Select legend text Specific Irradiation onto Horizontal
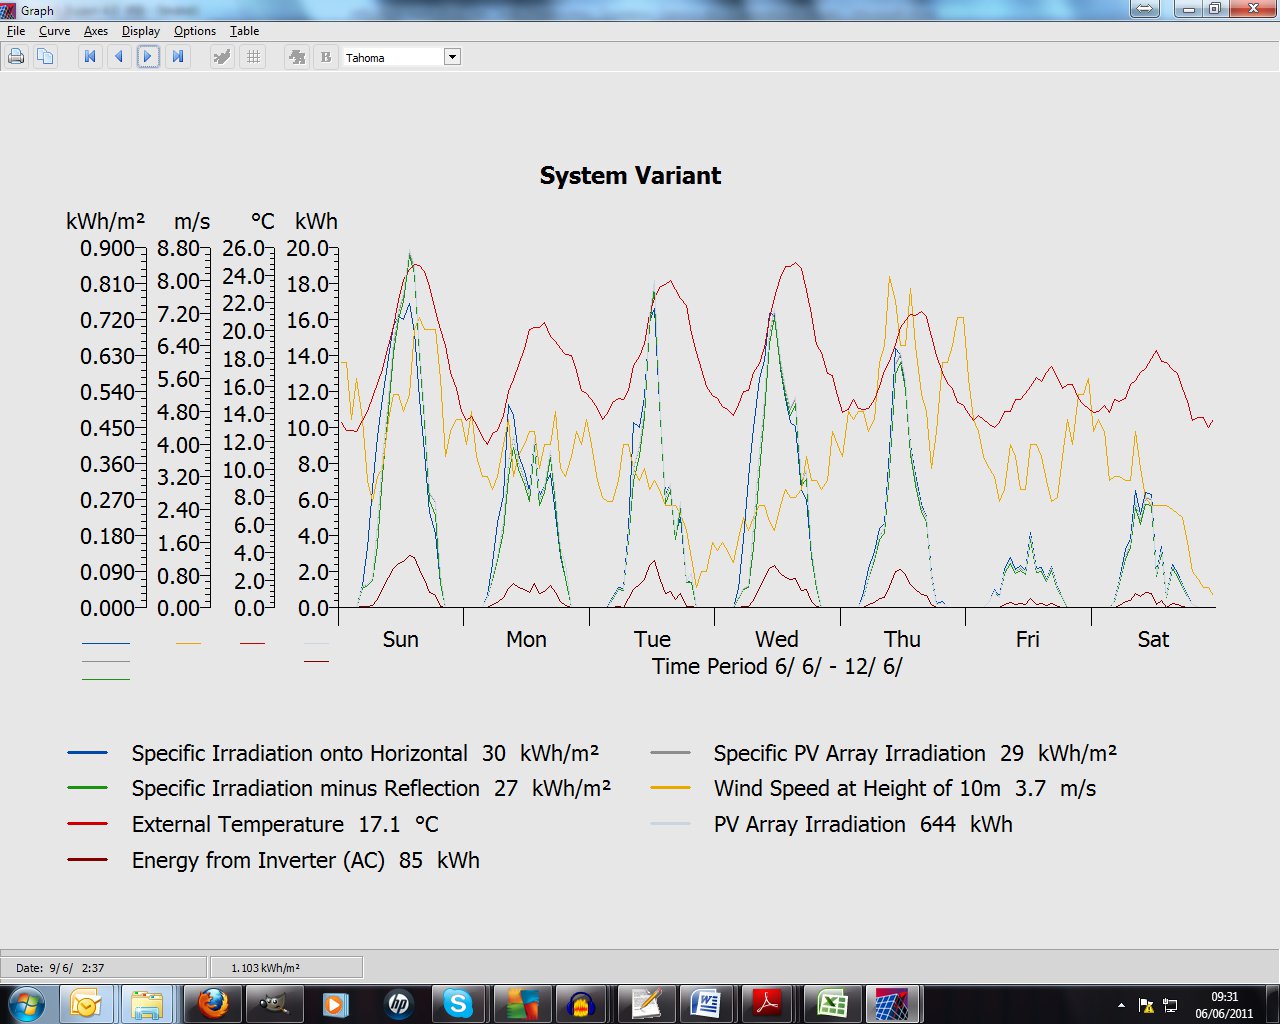 click(x=300, y=754)
